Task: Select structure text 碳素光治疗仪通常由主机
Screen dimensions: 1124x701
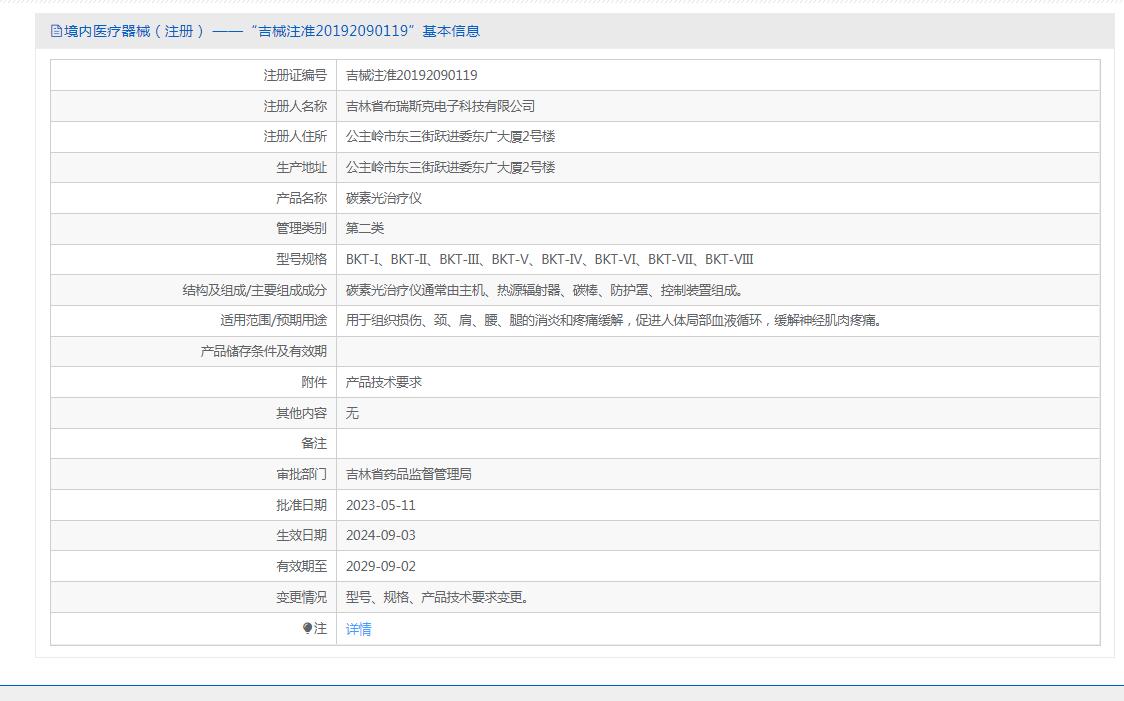Action: [x=546, y=290]
